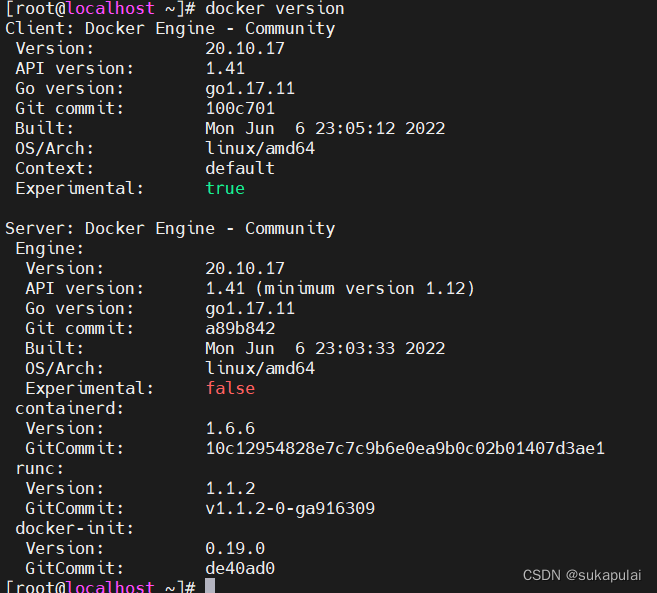The image size is (657, 593).
Task: Click the docker version command text
Action: pos(274,8)
